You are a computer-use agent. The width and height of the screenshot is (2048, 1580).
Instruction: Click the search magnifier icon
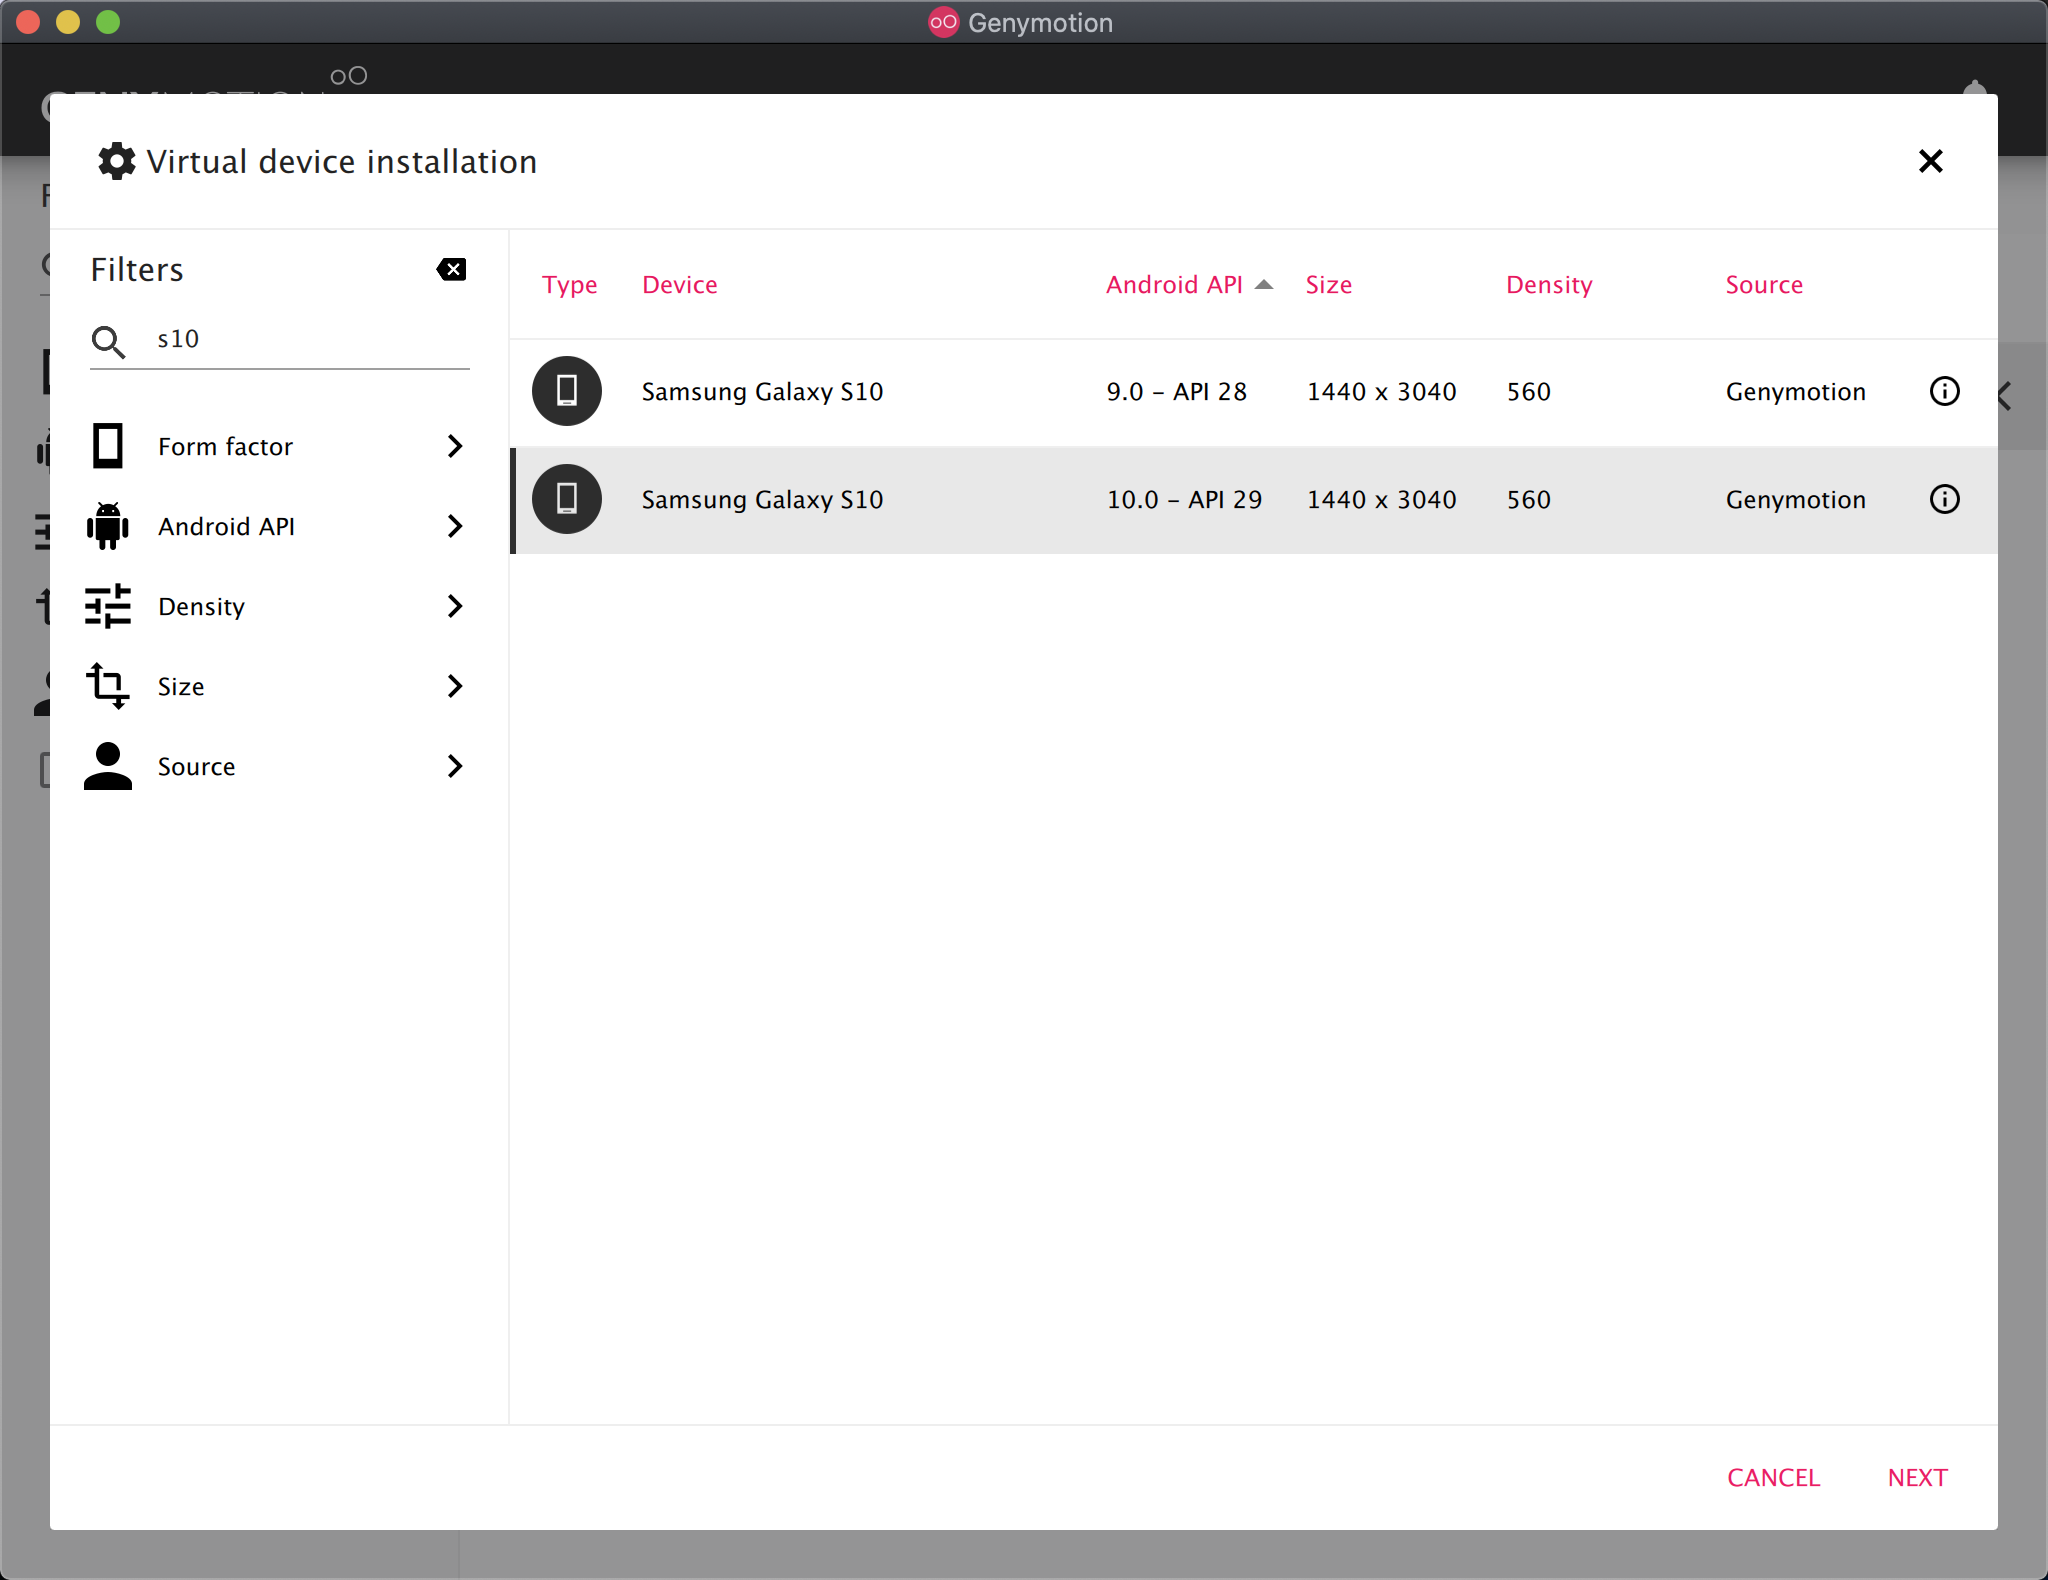pos(108,341)
